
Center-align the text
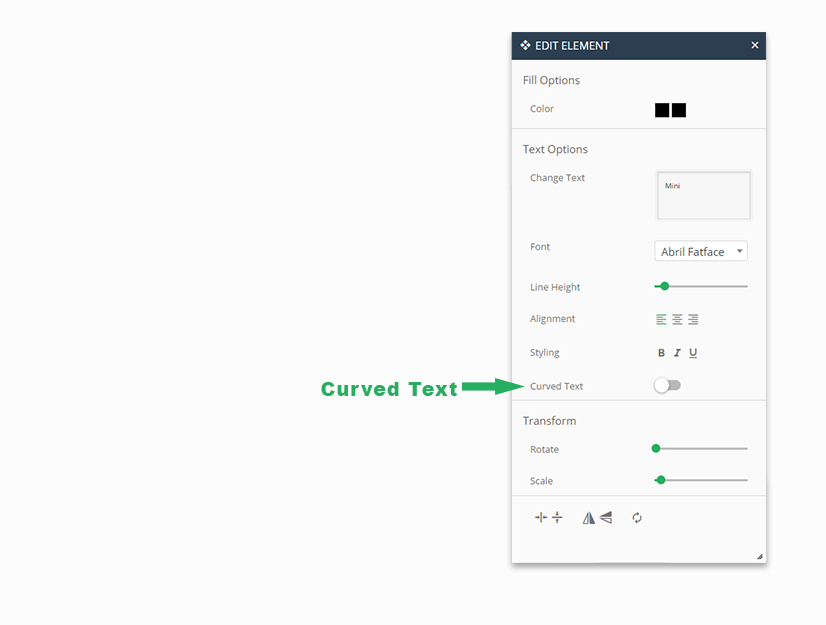tap(677, 320)
